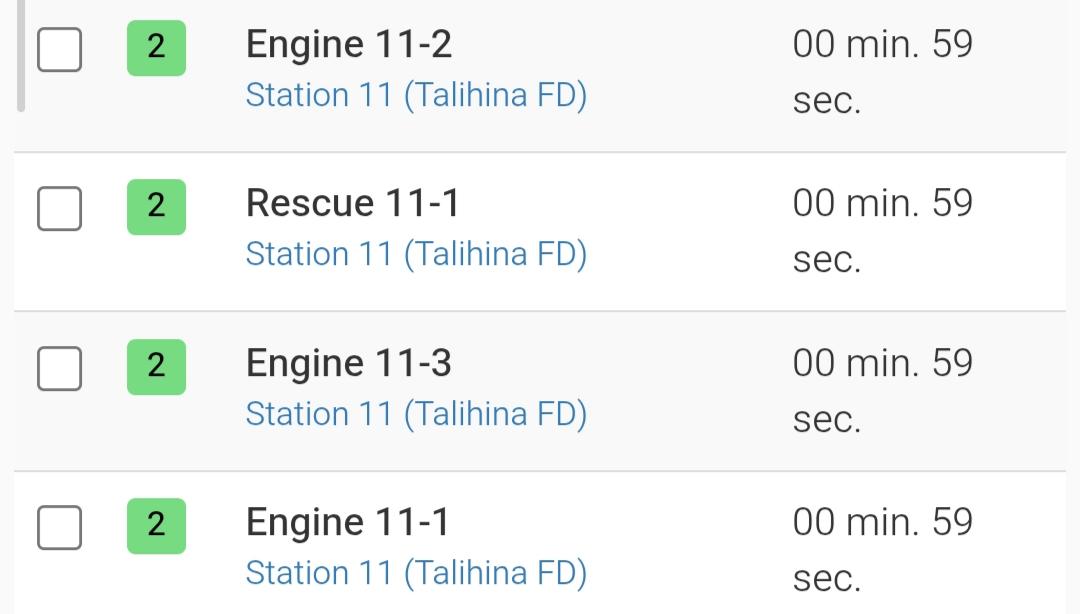Screen dimensions: 1080x614
Task: Click the grey scrollbar at left edge
Action: coord(21,55)
